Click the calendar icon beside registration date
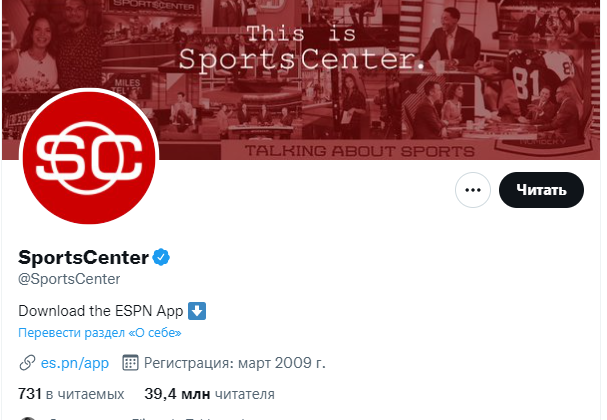 [129, 361]
